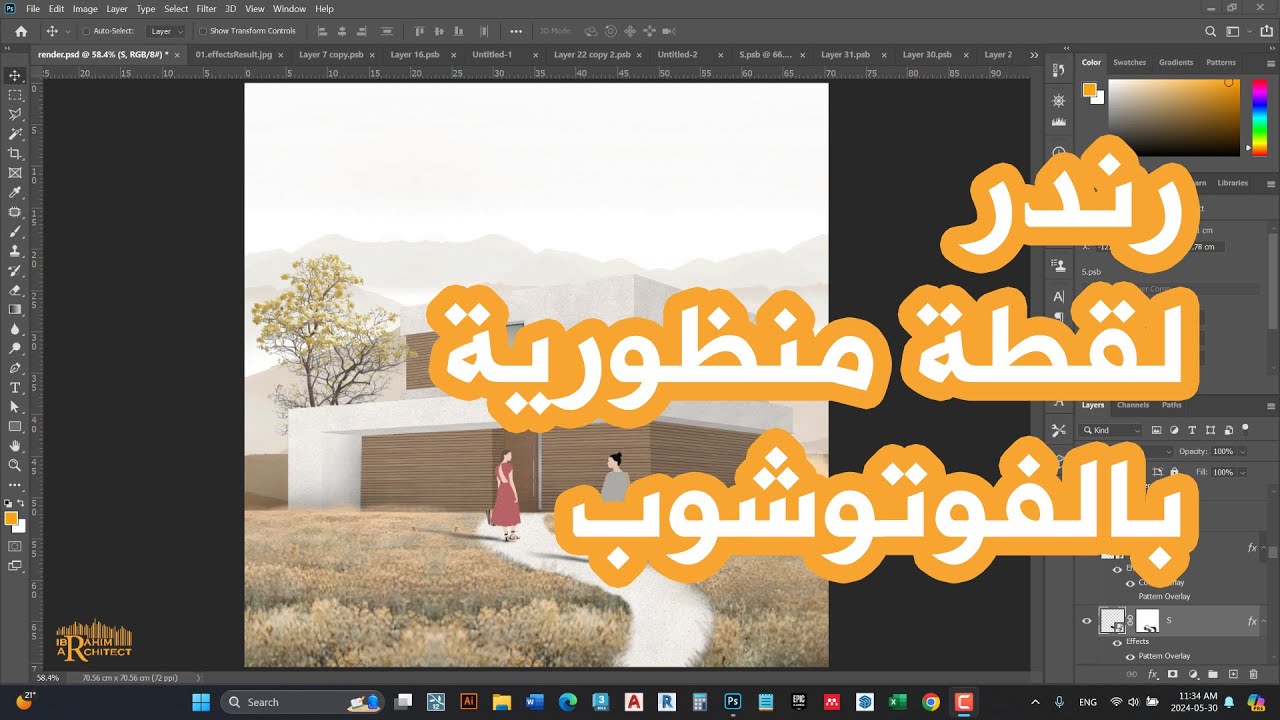The width and height of the screenshot is (1280, 720).
Task: Click the Home icon in options bar
Action: pyautogui.click(x=21, y=31)
